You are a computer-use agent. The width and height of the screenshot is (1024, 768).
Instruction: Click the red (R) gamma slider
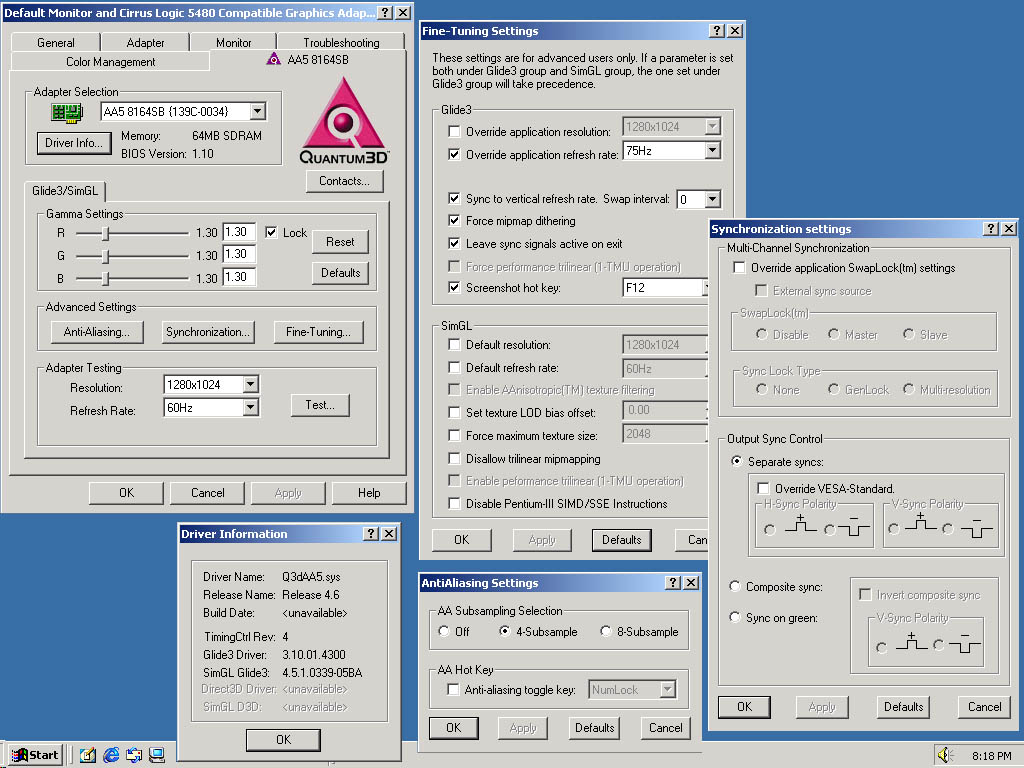pos(106,233)
